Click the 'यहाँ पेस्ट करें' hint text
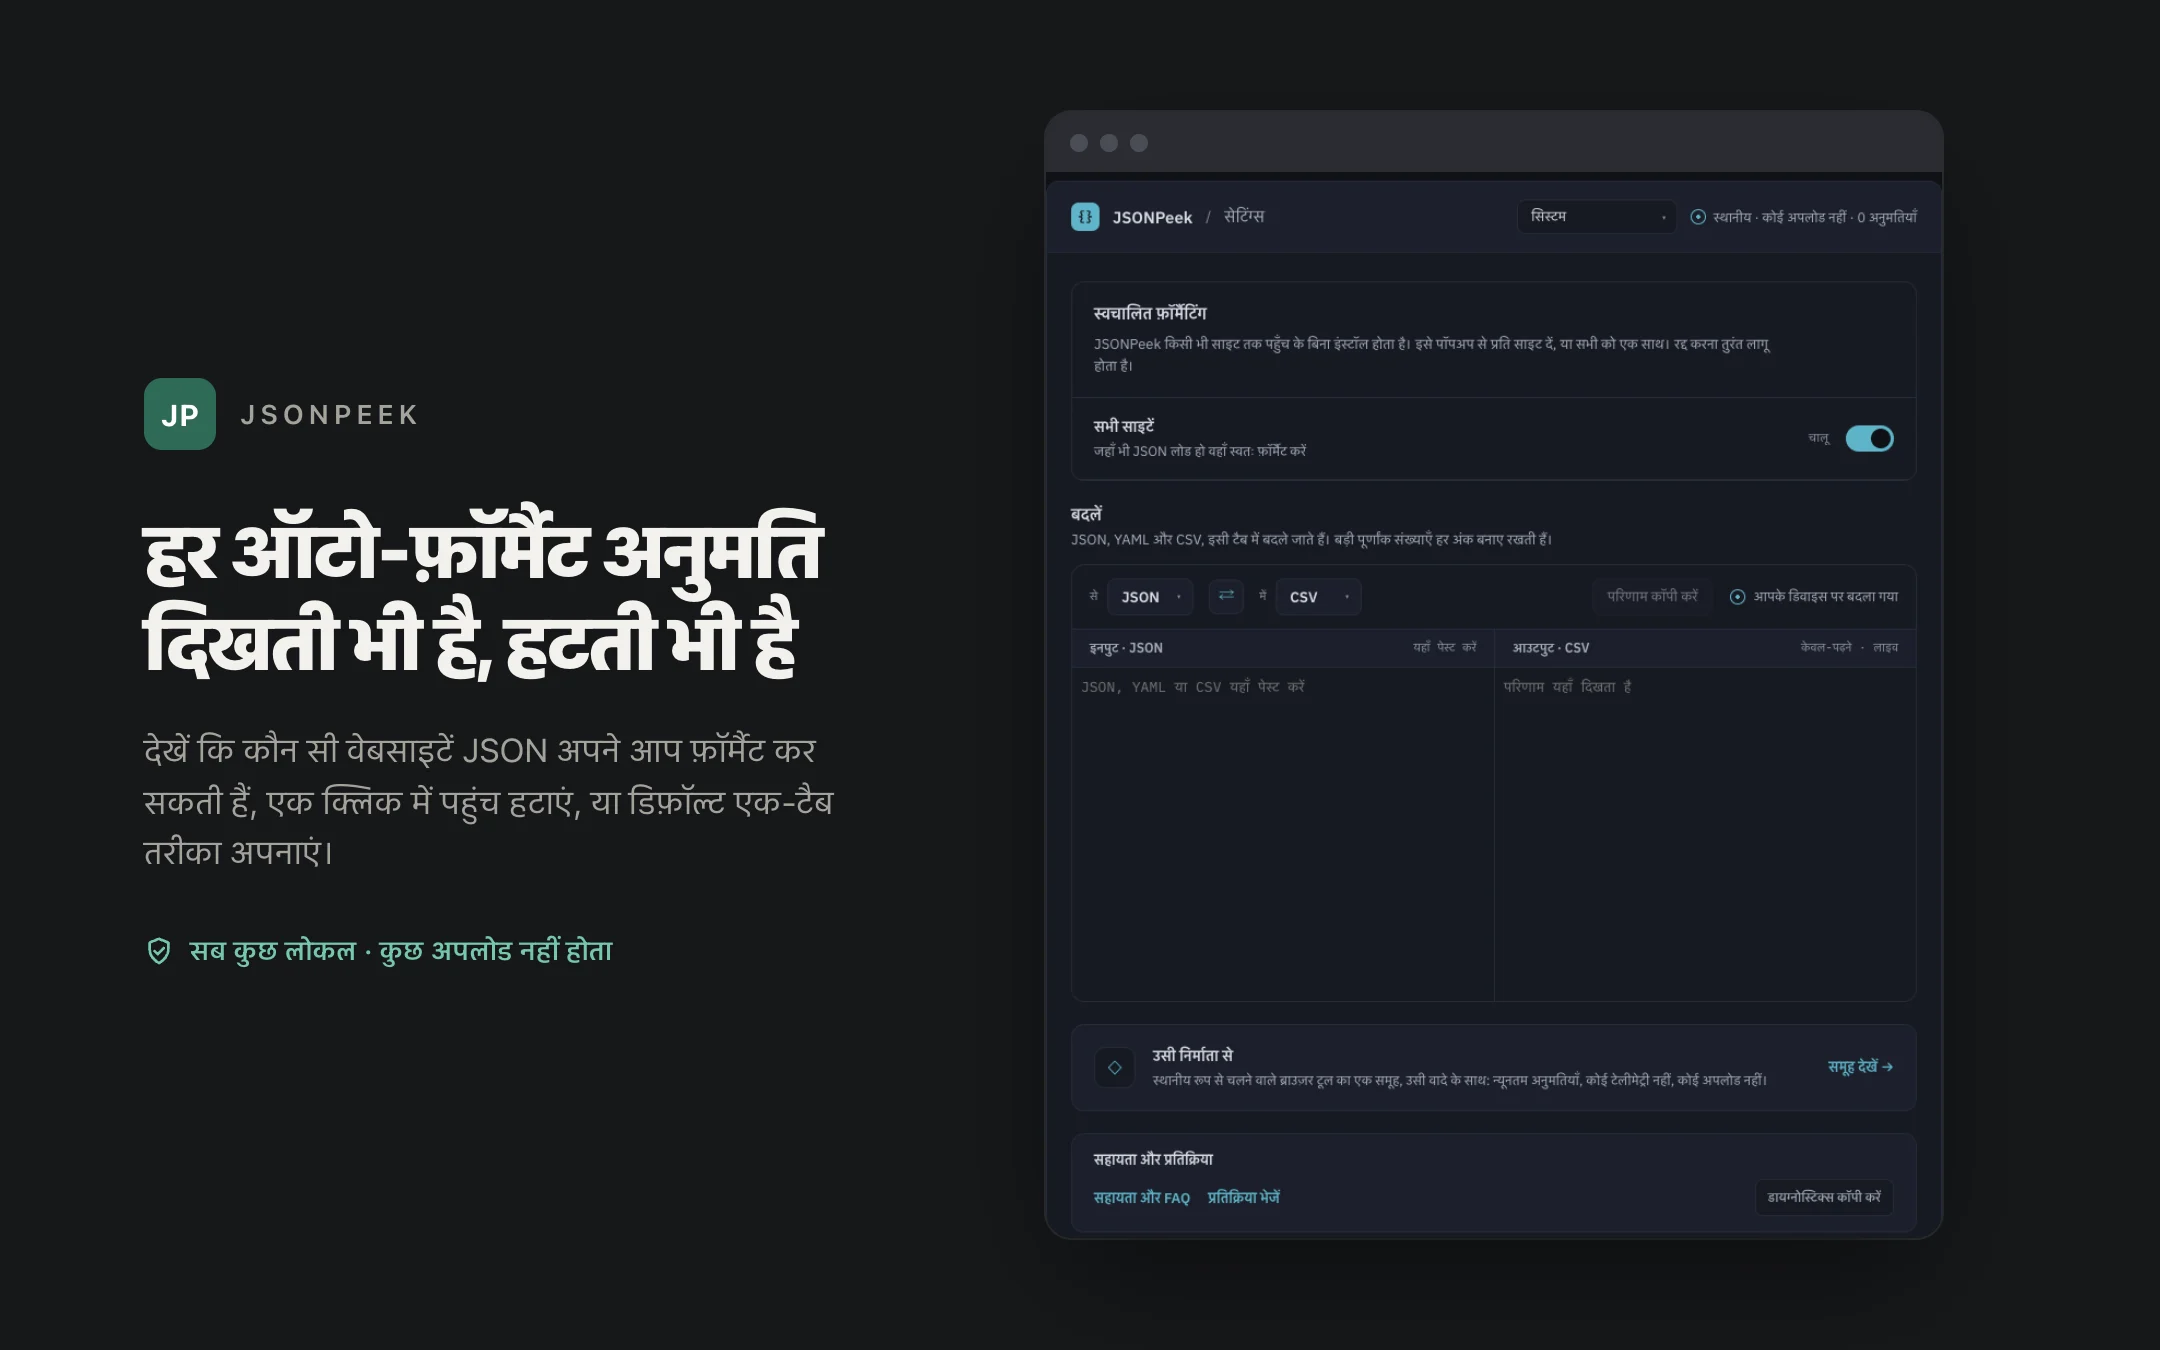2160x1350 pixels. pyautogui.click(x=1445, y=648)
